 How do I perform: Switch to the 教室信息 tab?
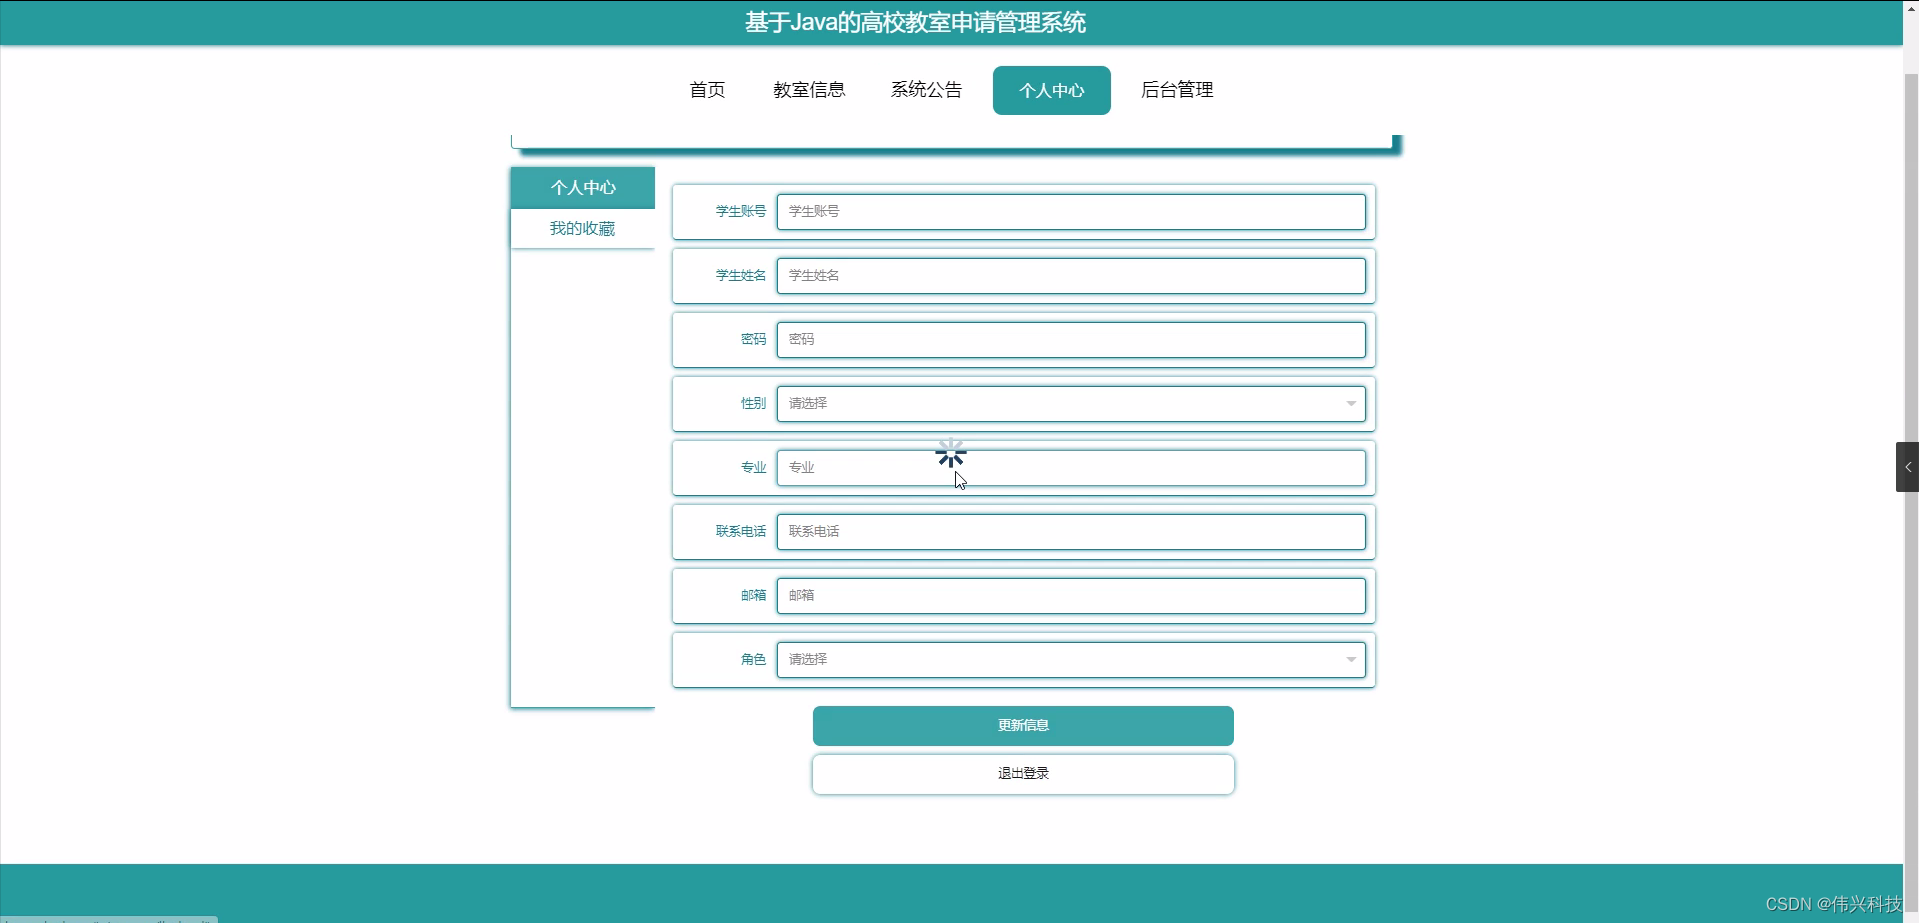[809, 89]
